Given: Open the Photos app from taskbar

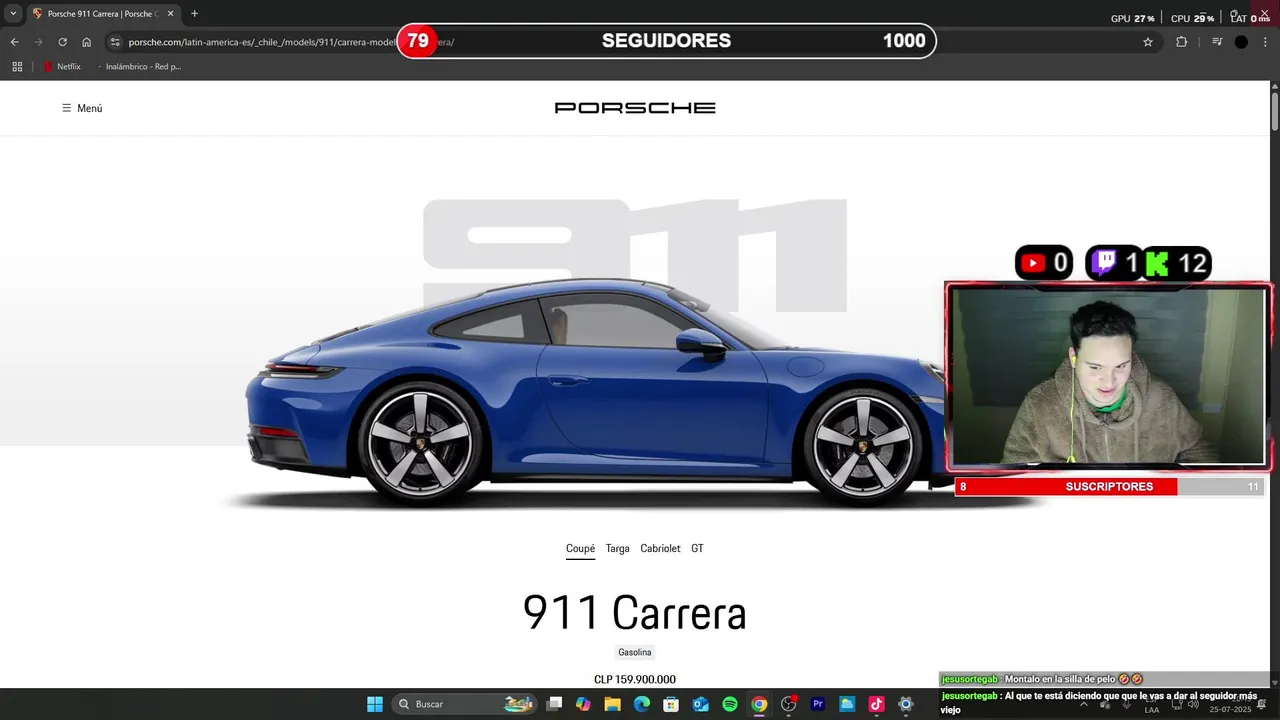Looking at the screenshot, I should pos(847,704).
